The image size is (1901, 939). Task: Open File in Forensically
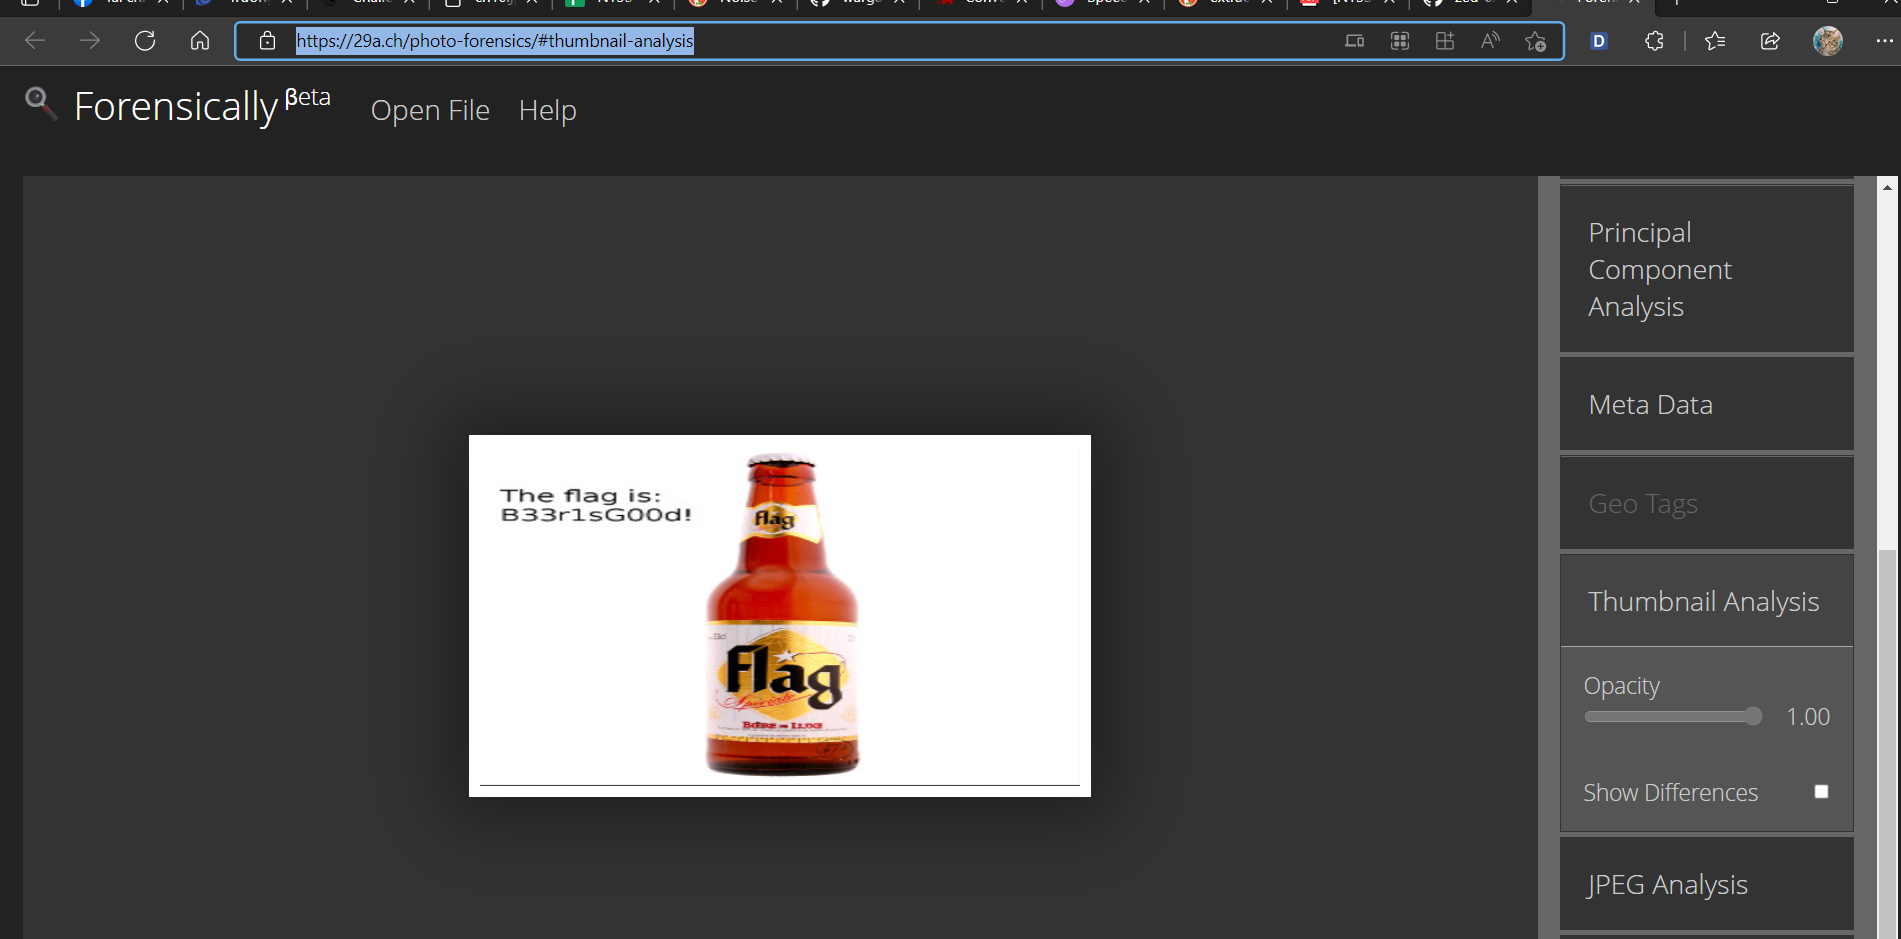pos(430,110)
